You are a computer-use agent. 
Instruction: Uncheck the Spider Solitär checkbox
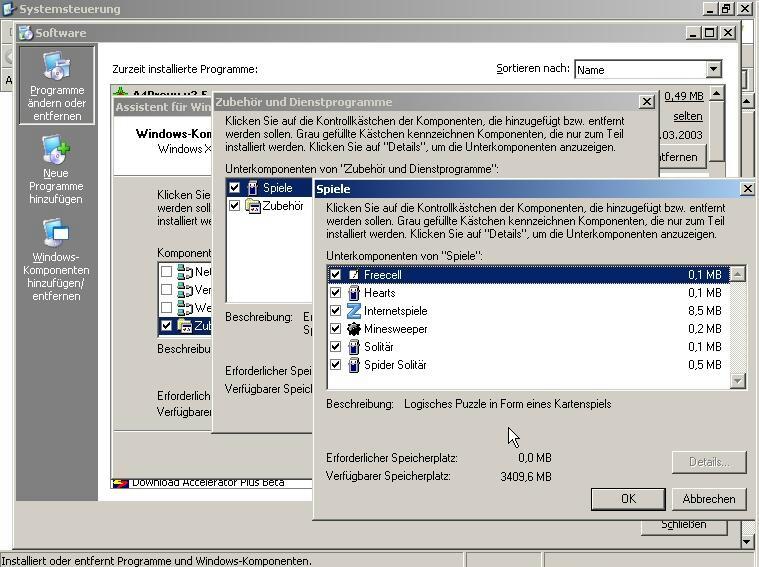[x=335, y=365]
